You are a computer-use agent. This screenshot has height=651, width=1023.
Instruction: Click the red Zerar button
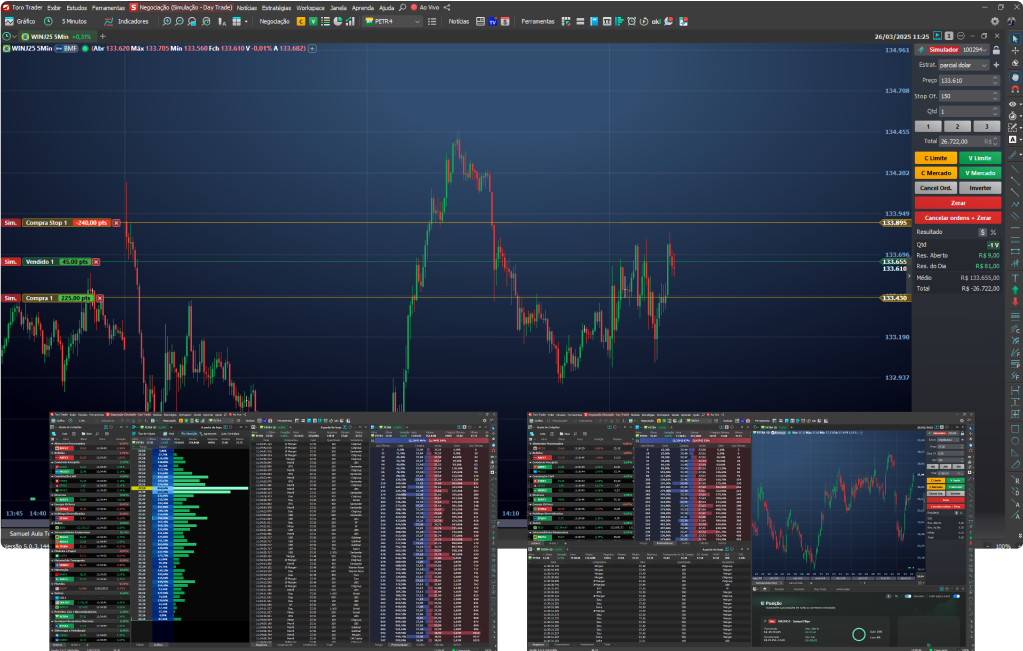[957, 203]
